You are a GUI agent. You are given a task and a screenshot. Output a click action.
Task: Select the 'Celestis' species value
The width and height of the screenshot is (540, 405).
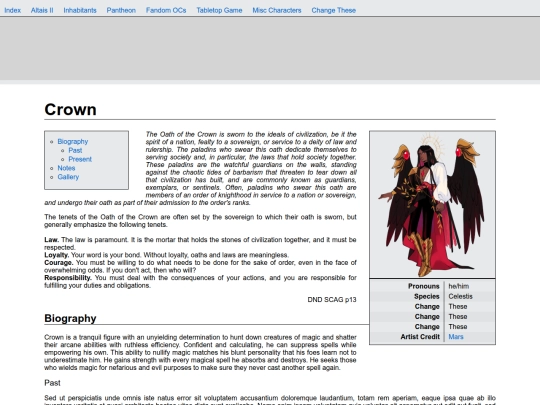[x=460, y=297]
